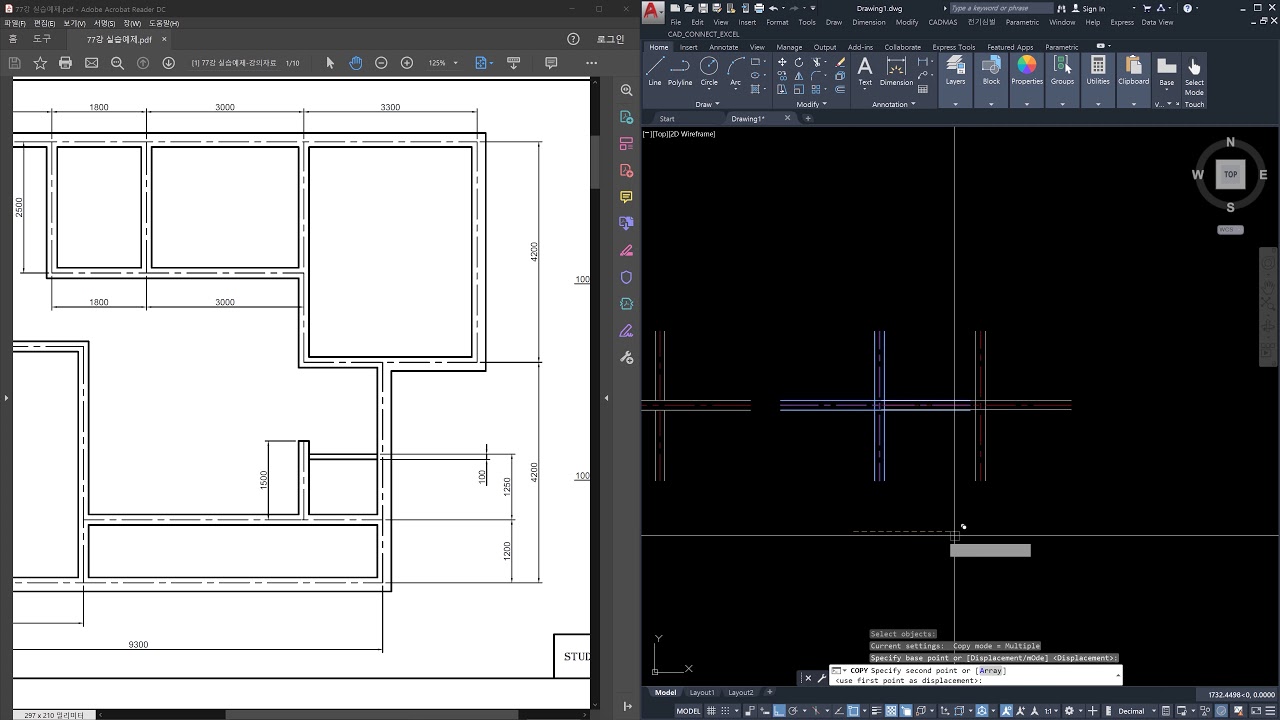Select the Arc tool
Image resolution: width=1280 pixels, height=720 pixels.
click(735, 71)
